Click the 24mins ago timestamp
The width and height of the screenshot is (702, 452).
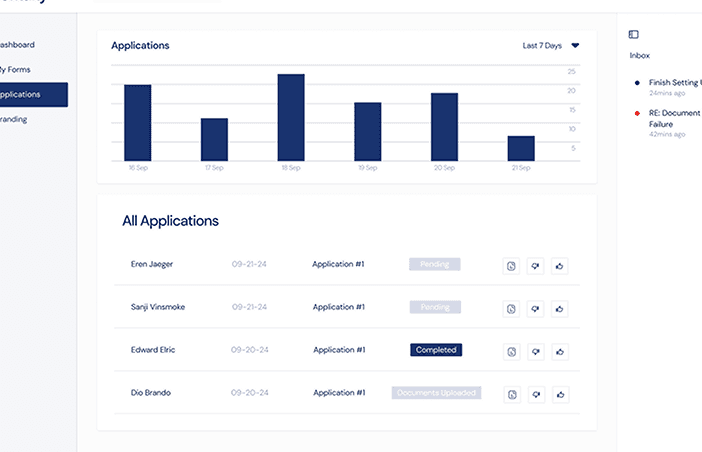[667, 93]
